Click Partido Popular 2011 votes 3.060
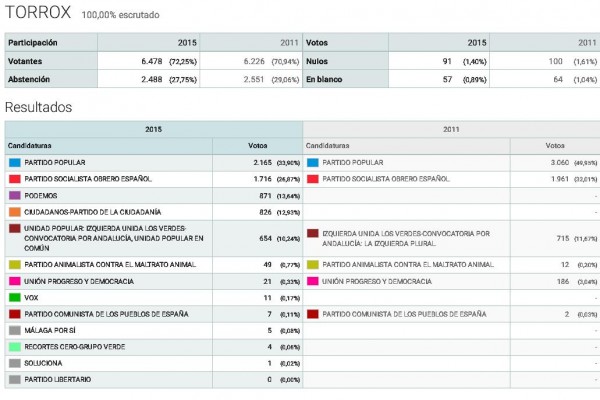 point(560,163)
